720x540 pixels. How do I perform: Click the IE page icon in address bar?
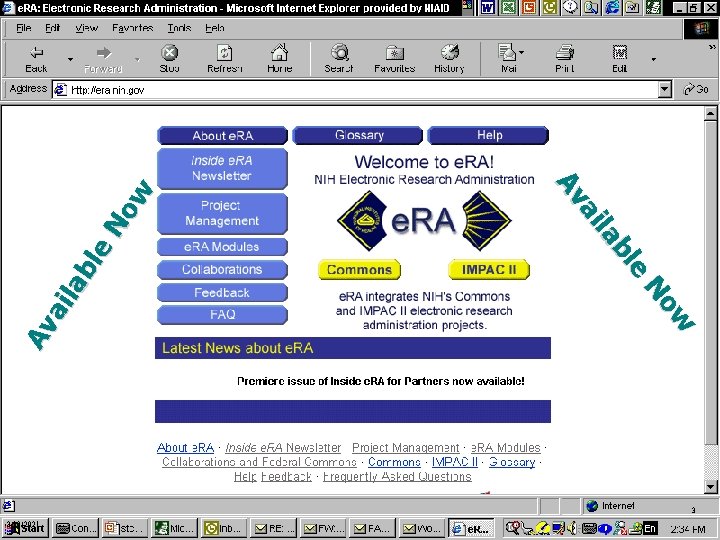[x=60, y=90]
